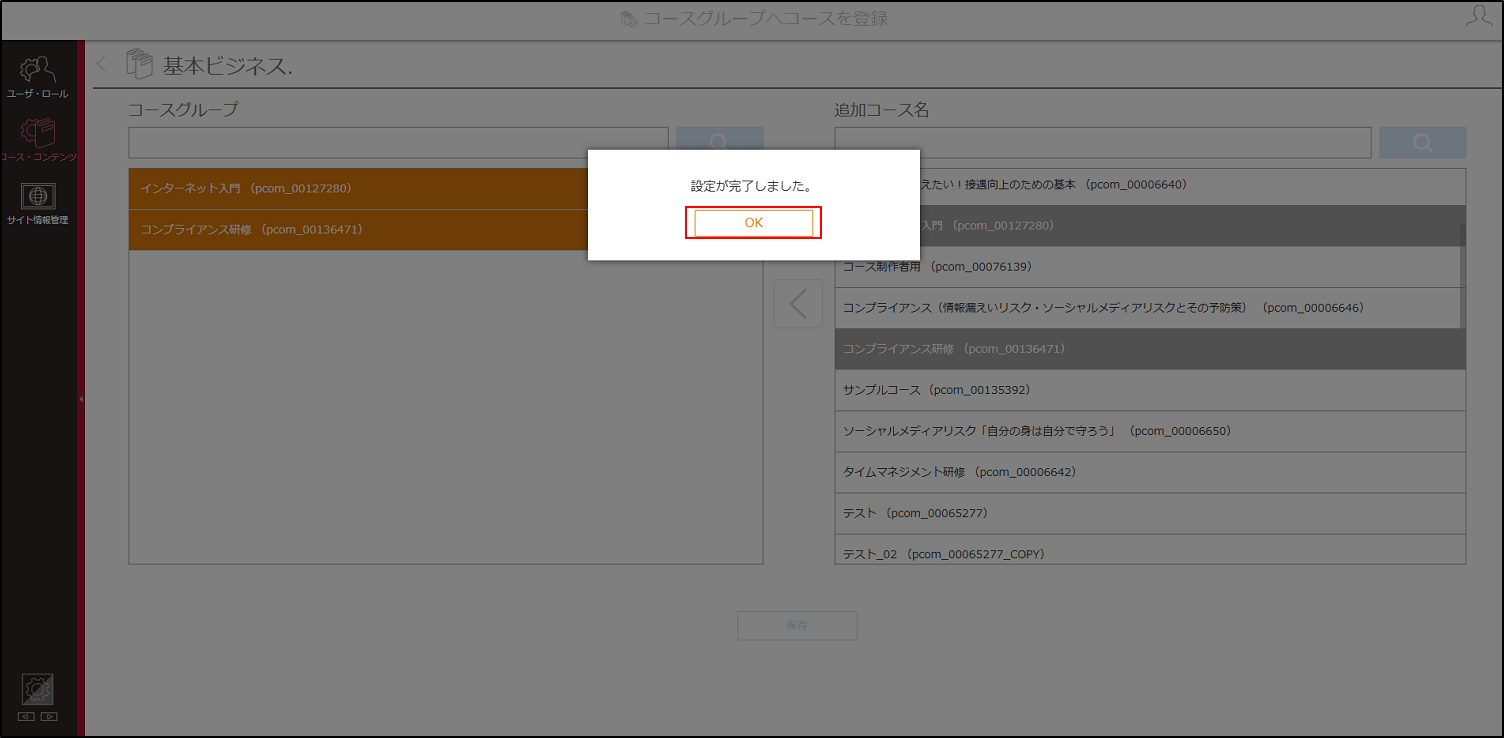Go back using the arrow beside 基本ビジネス

(x=102, y=65)
